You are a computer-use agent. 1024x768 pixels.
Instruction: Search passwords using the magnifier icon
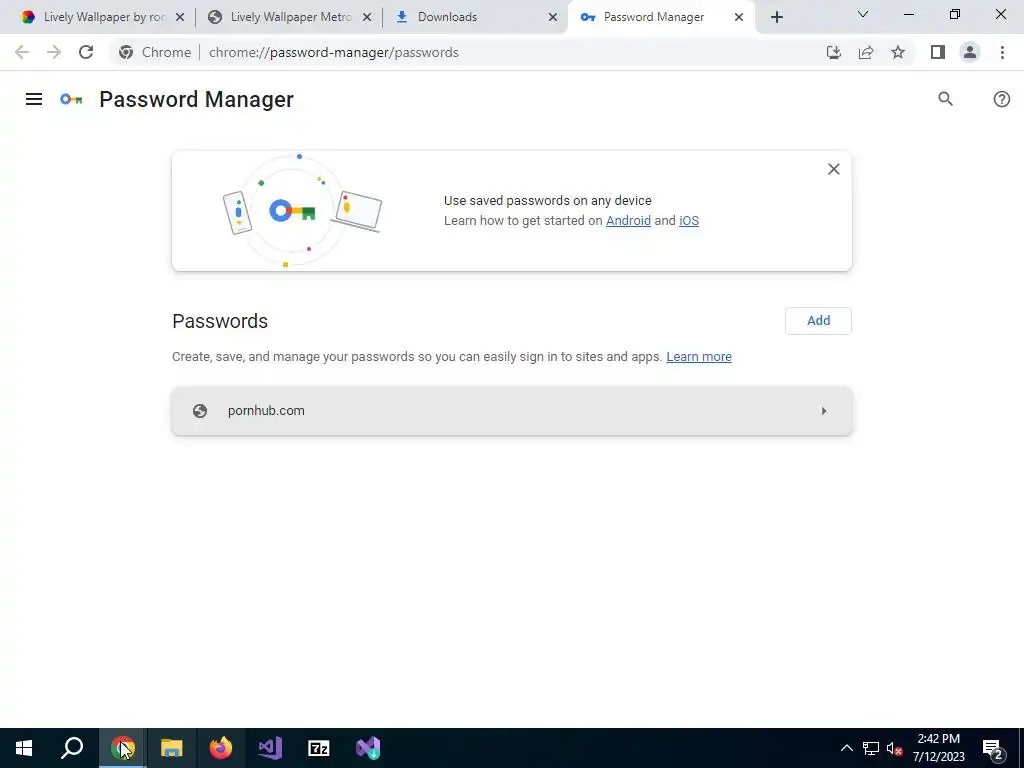[x=945, y=99]
